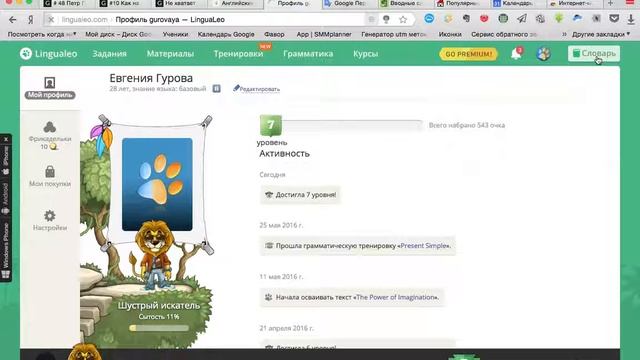The height and width of the screenshot is (360, 640).
Task: Click the Yandex Я home button
Action: tap(31, 20)
